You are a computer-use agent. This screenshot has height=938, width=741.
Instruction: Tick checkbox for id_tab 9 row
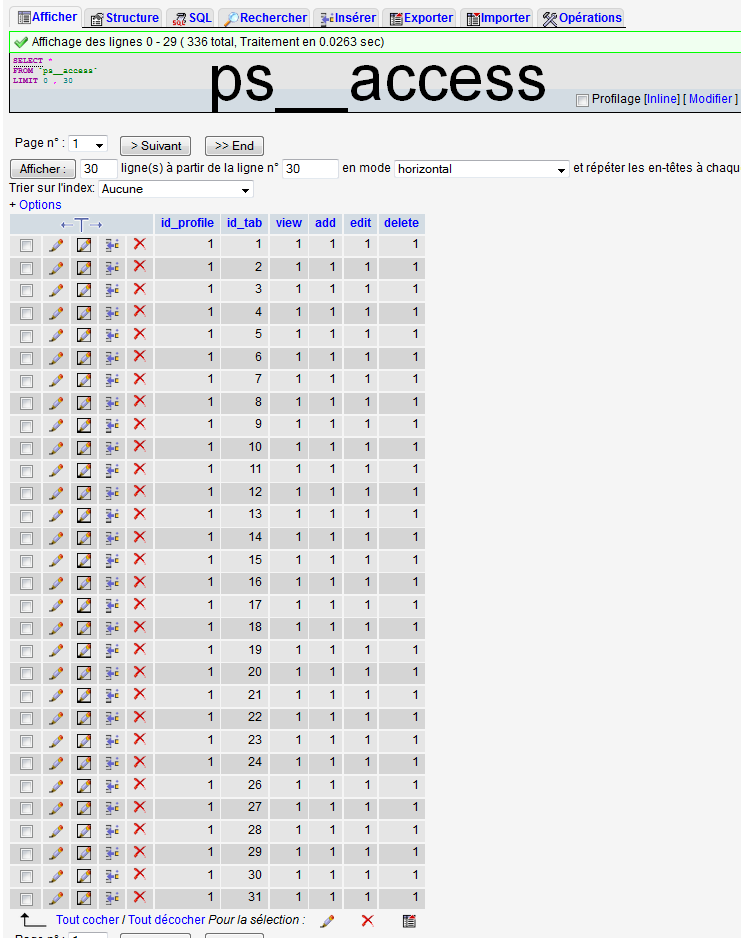26,425
